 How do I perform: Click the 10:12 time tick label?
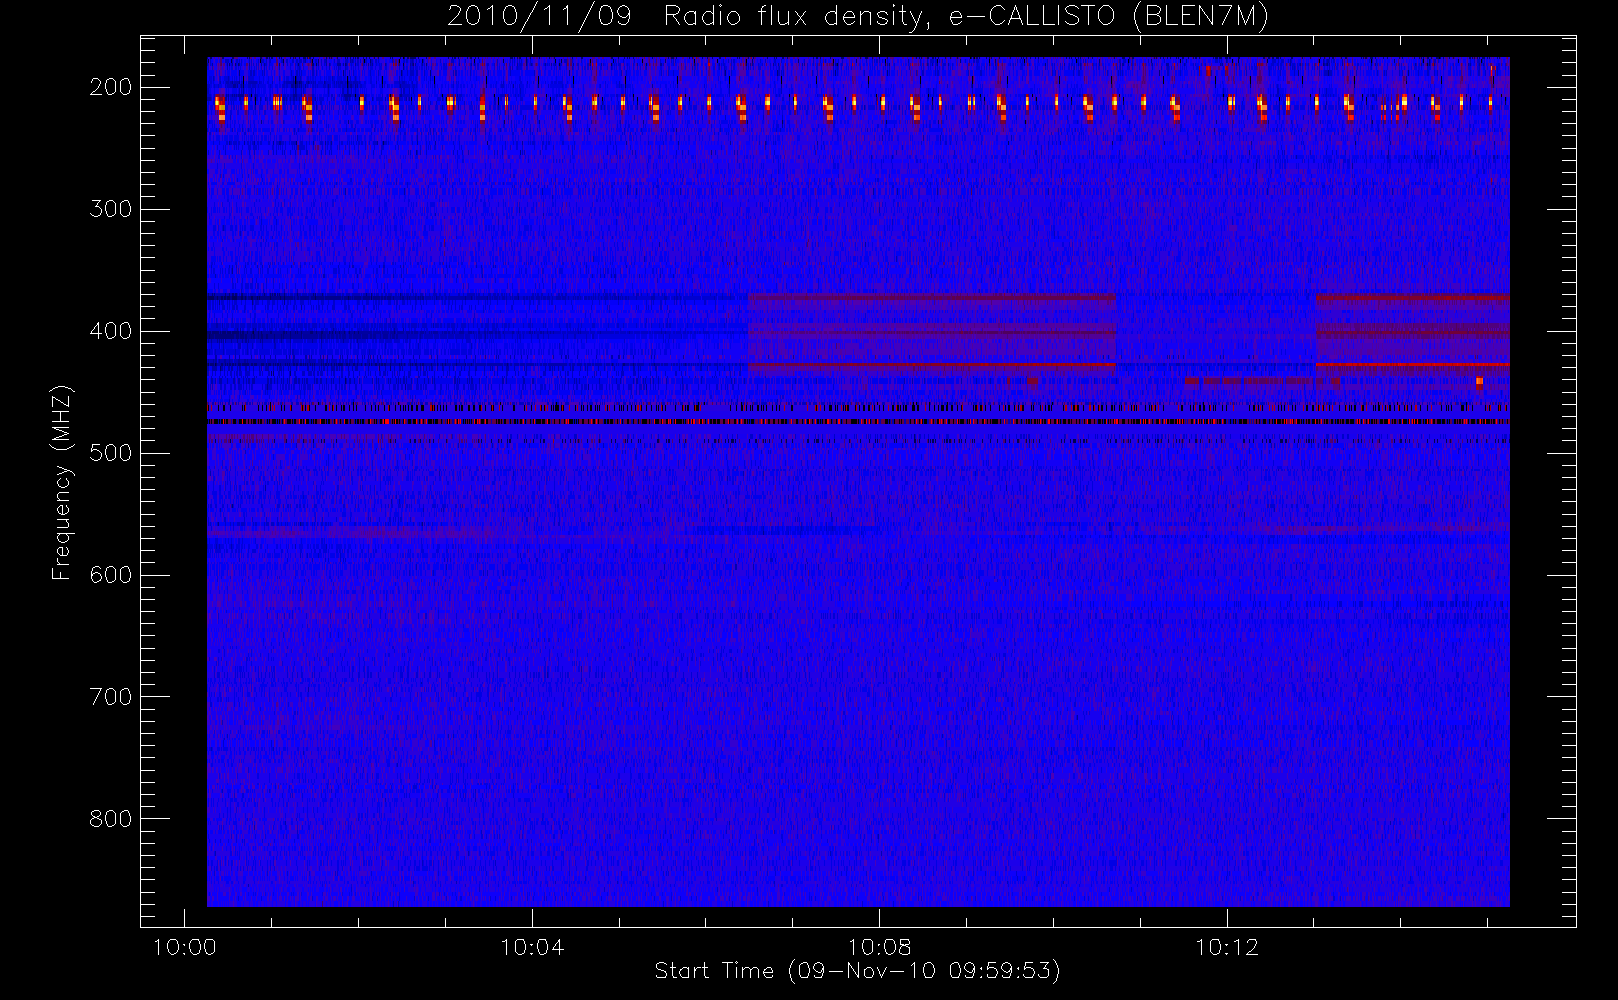1227,947
